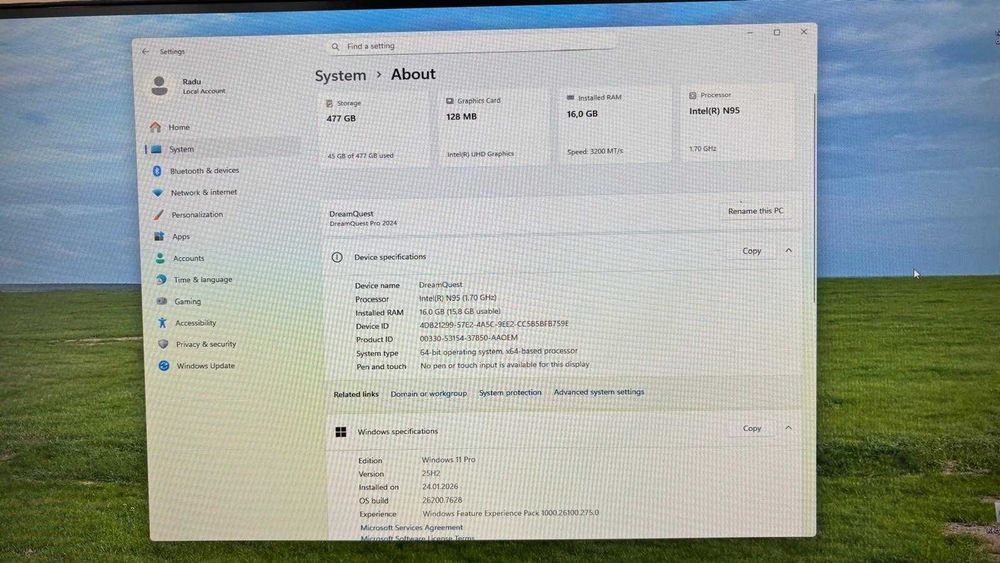Click the back arrow in Settings
1000x563 pixels.
point(145,51)
